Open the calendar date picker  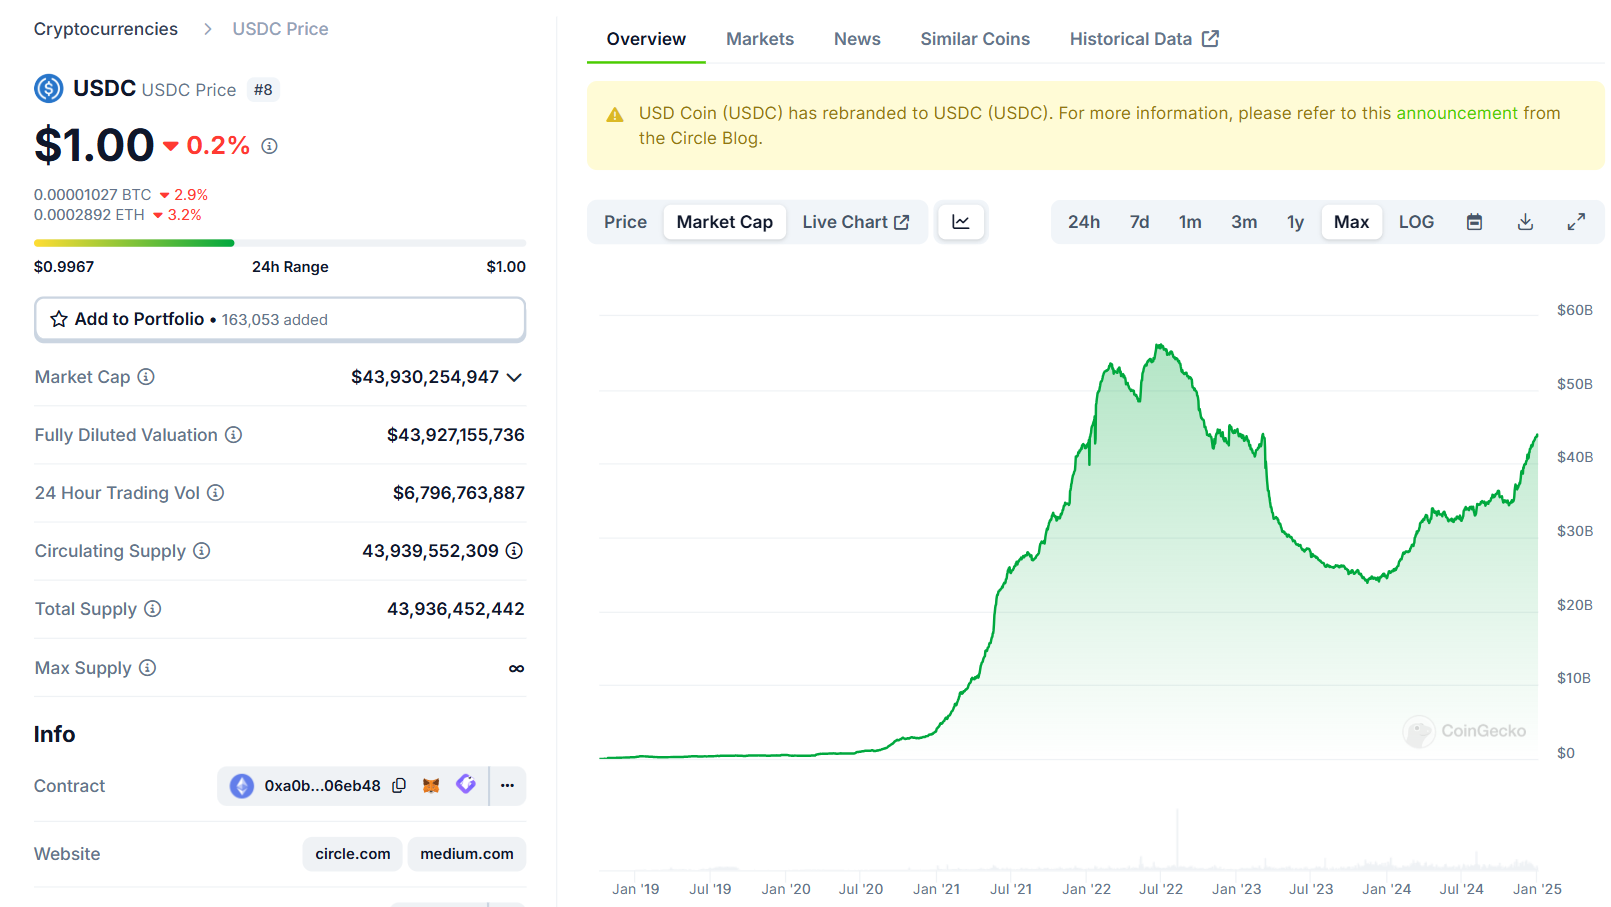1474,222
